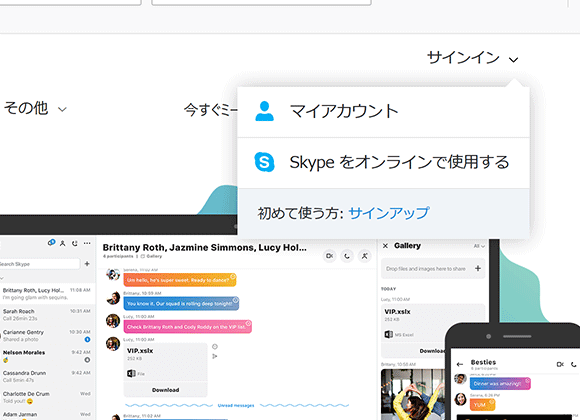Click the contacts person icon in the sidebar header
Screen dimensions: 580x420
pyautogui.click(x=63, y=243)
